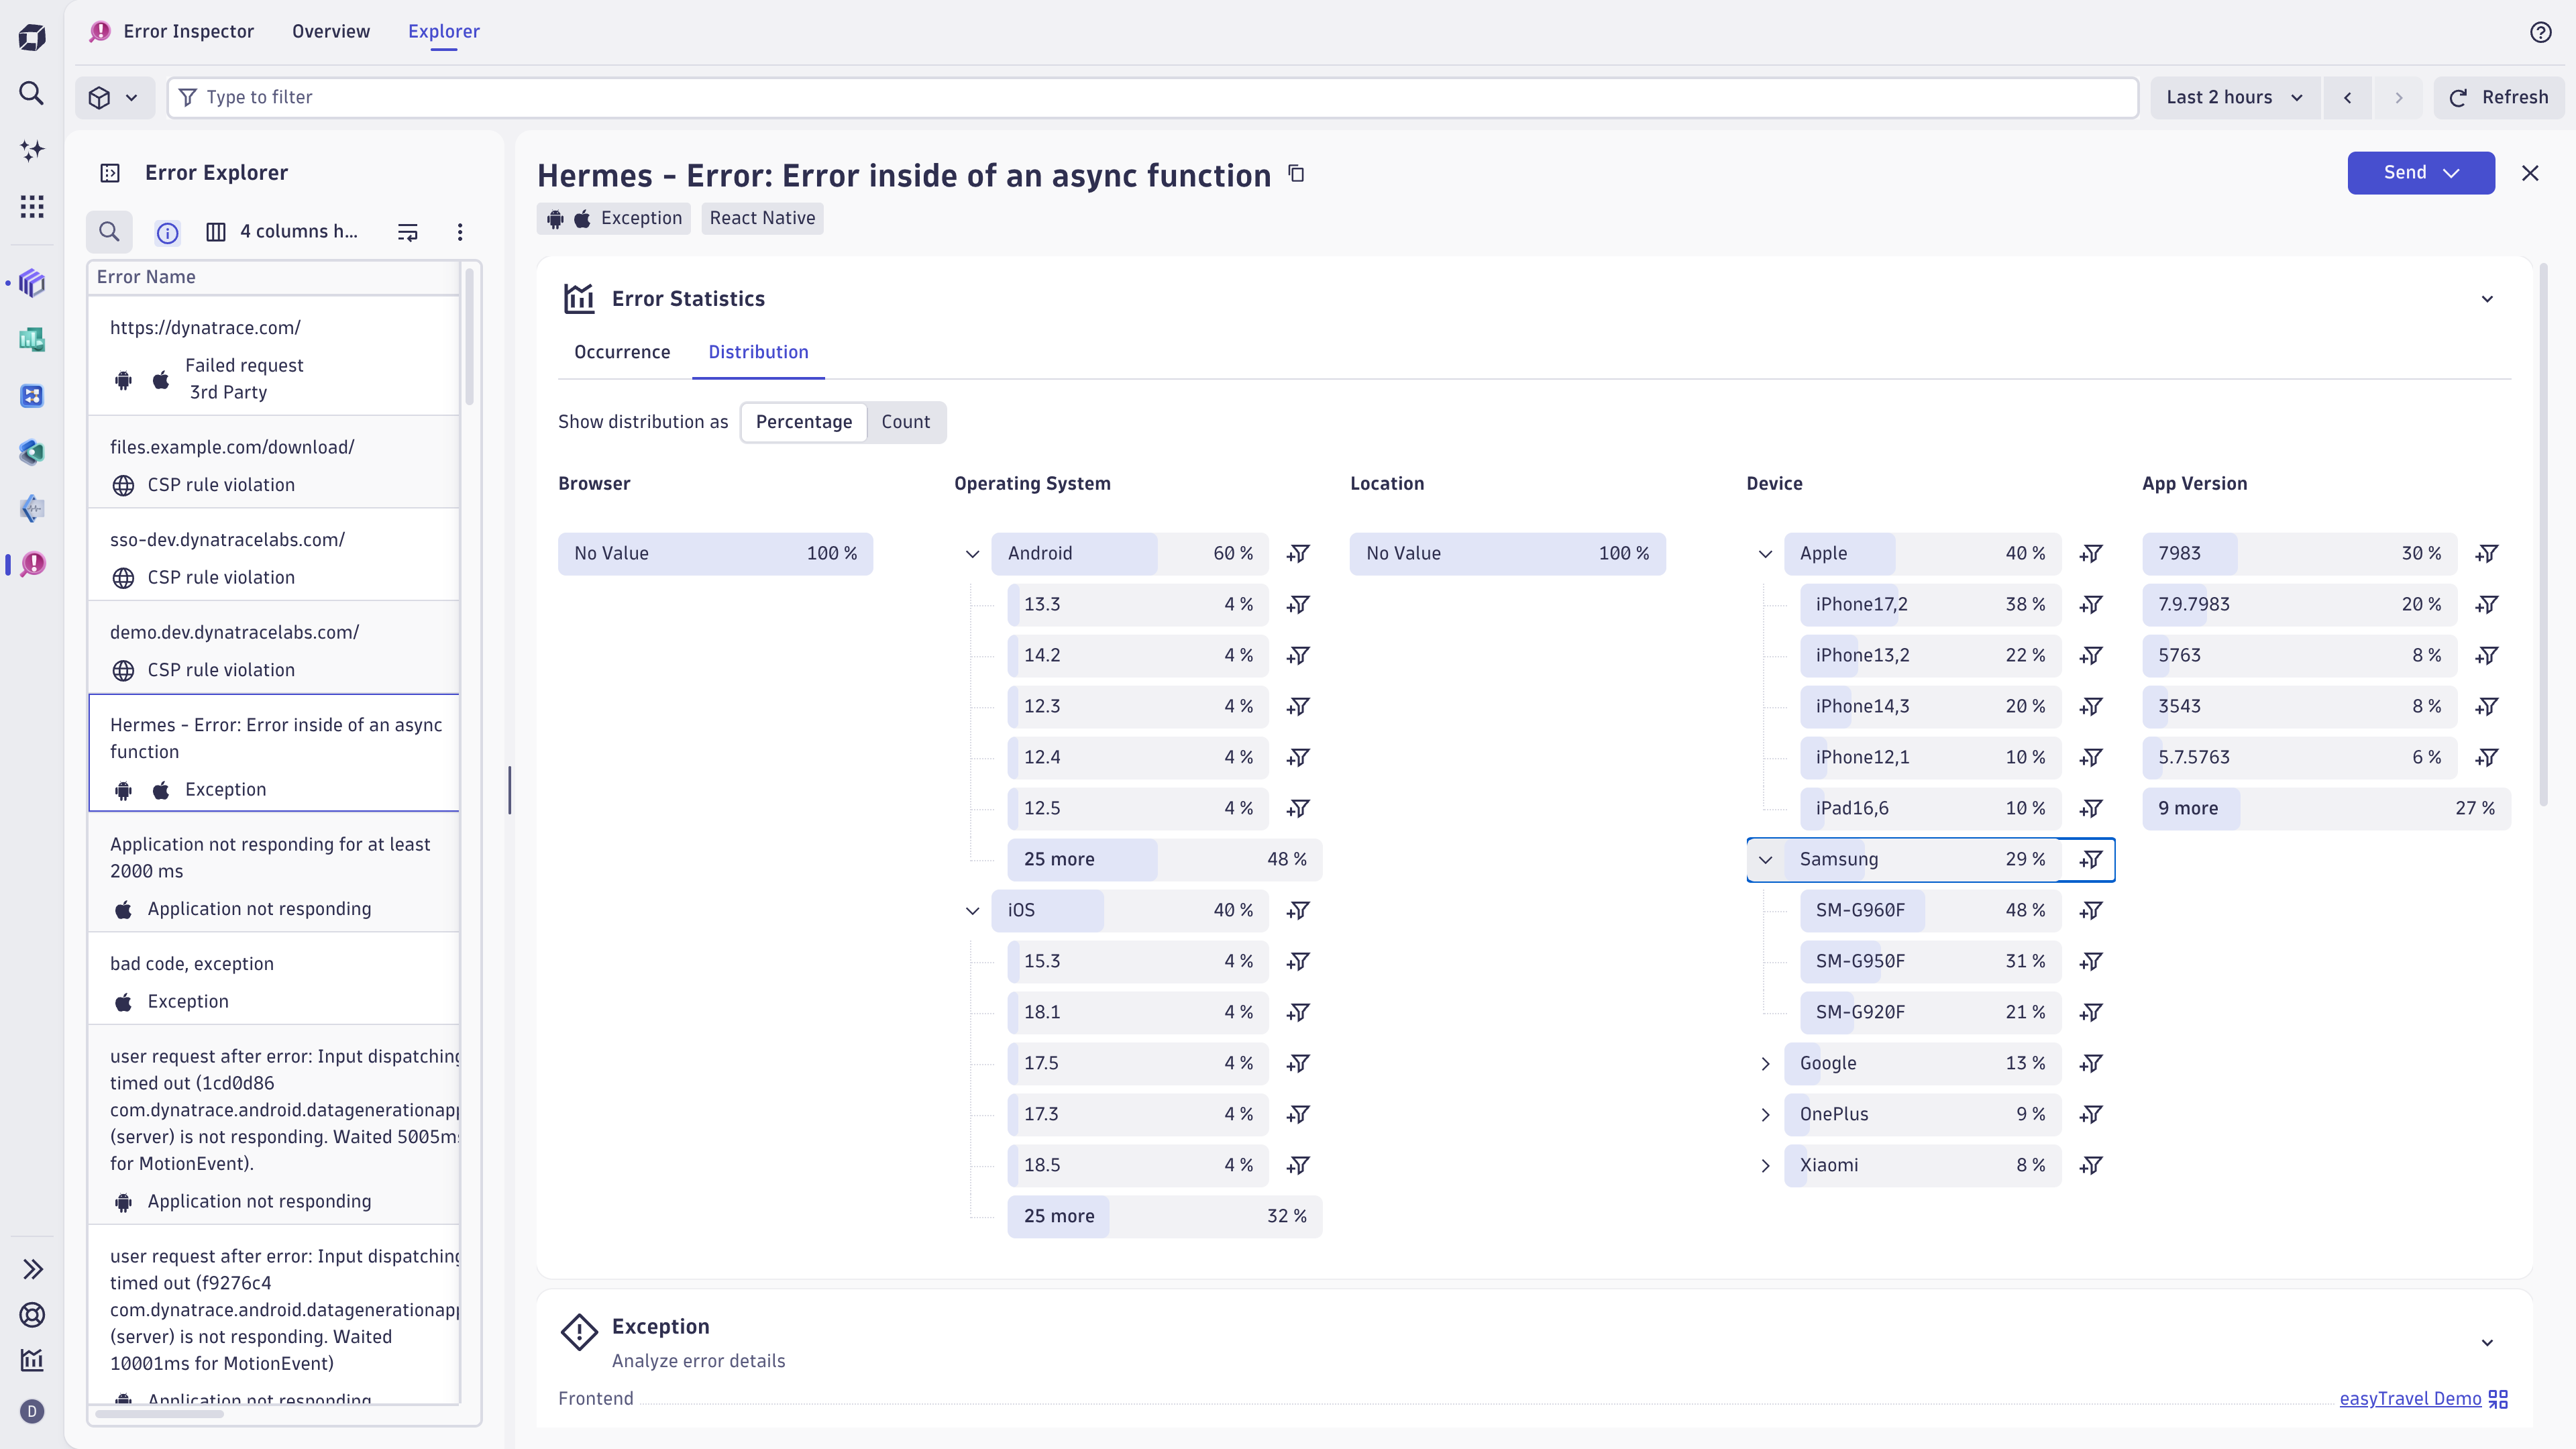
Task: Select Percentage distribution display
Action: coord(803,422)
